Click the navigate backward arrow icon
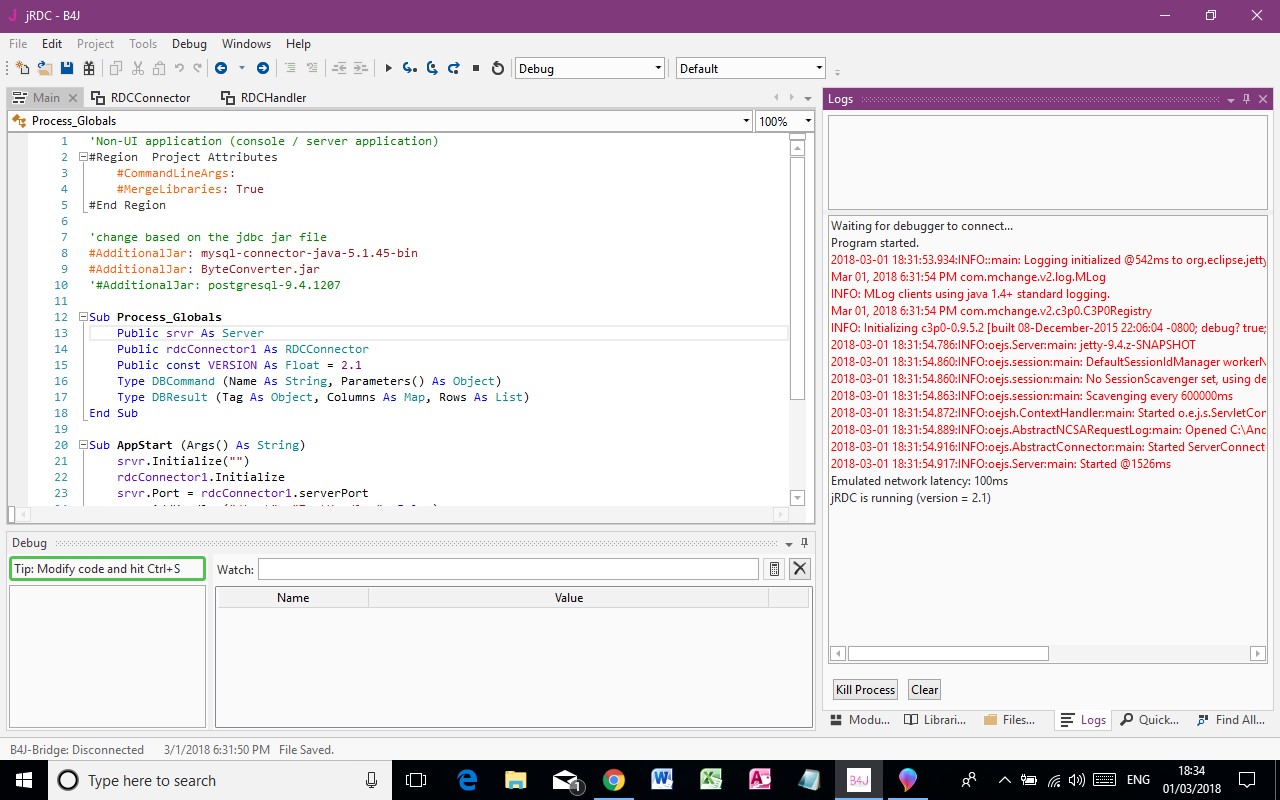This screenshot has width=1280, height=800. tap(221, 68)
